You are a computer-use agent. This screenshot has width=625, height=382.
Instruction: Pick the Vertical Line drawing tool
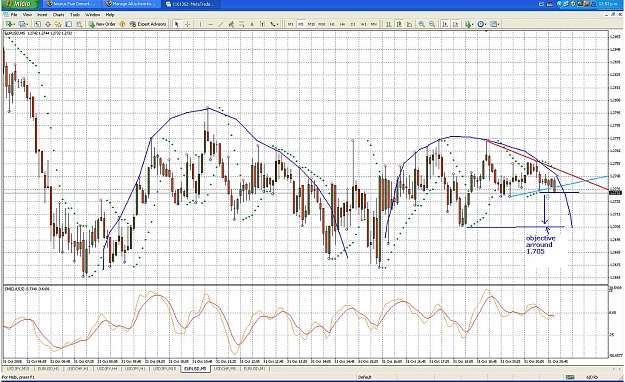pos(200,24)
